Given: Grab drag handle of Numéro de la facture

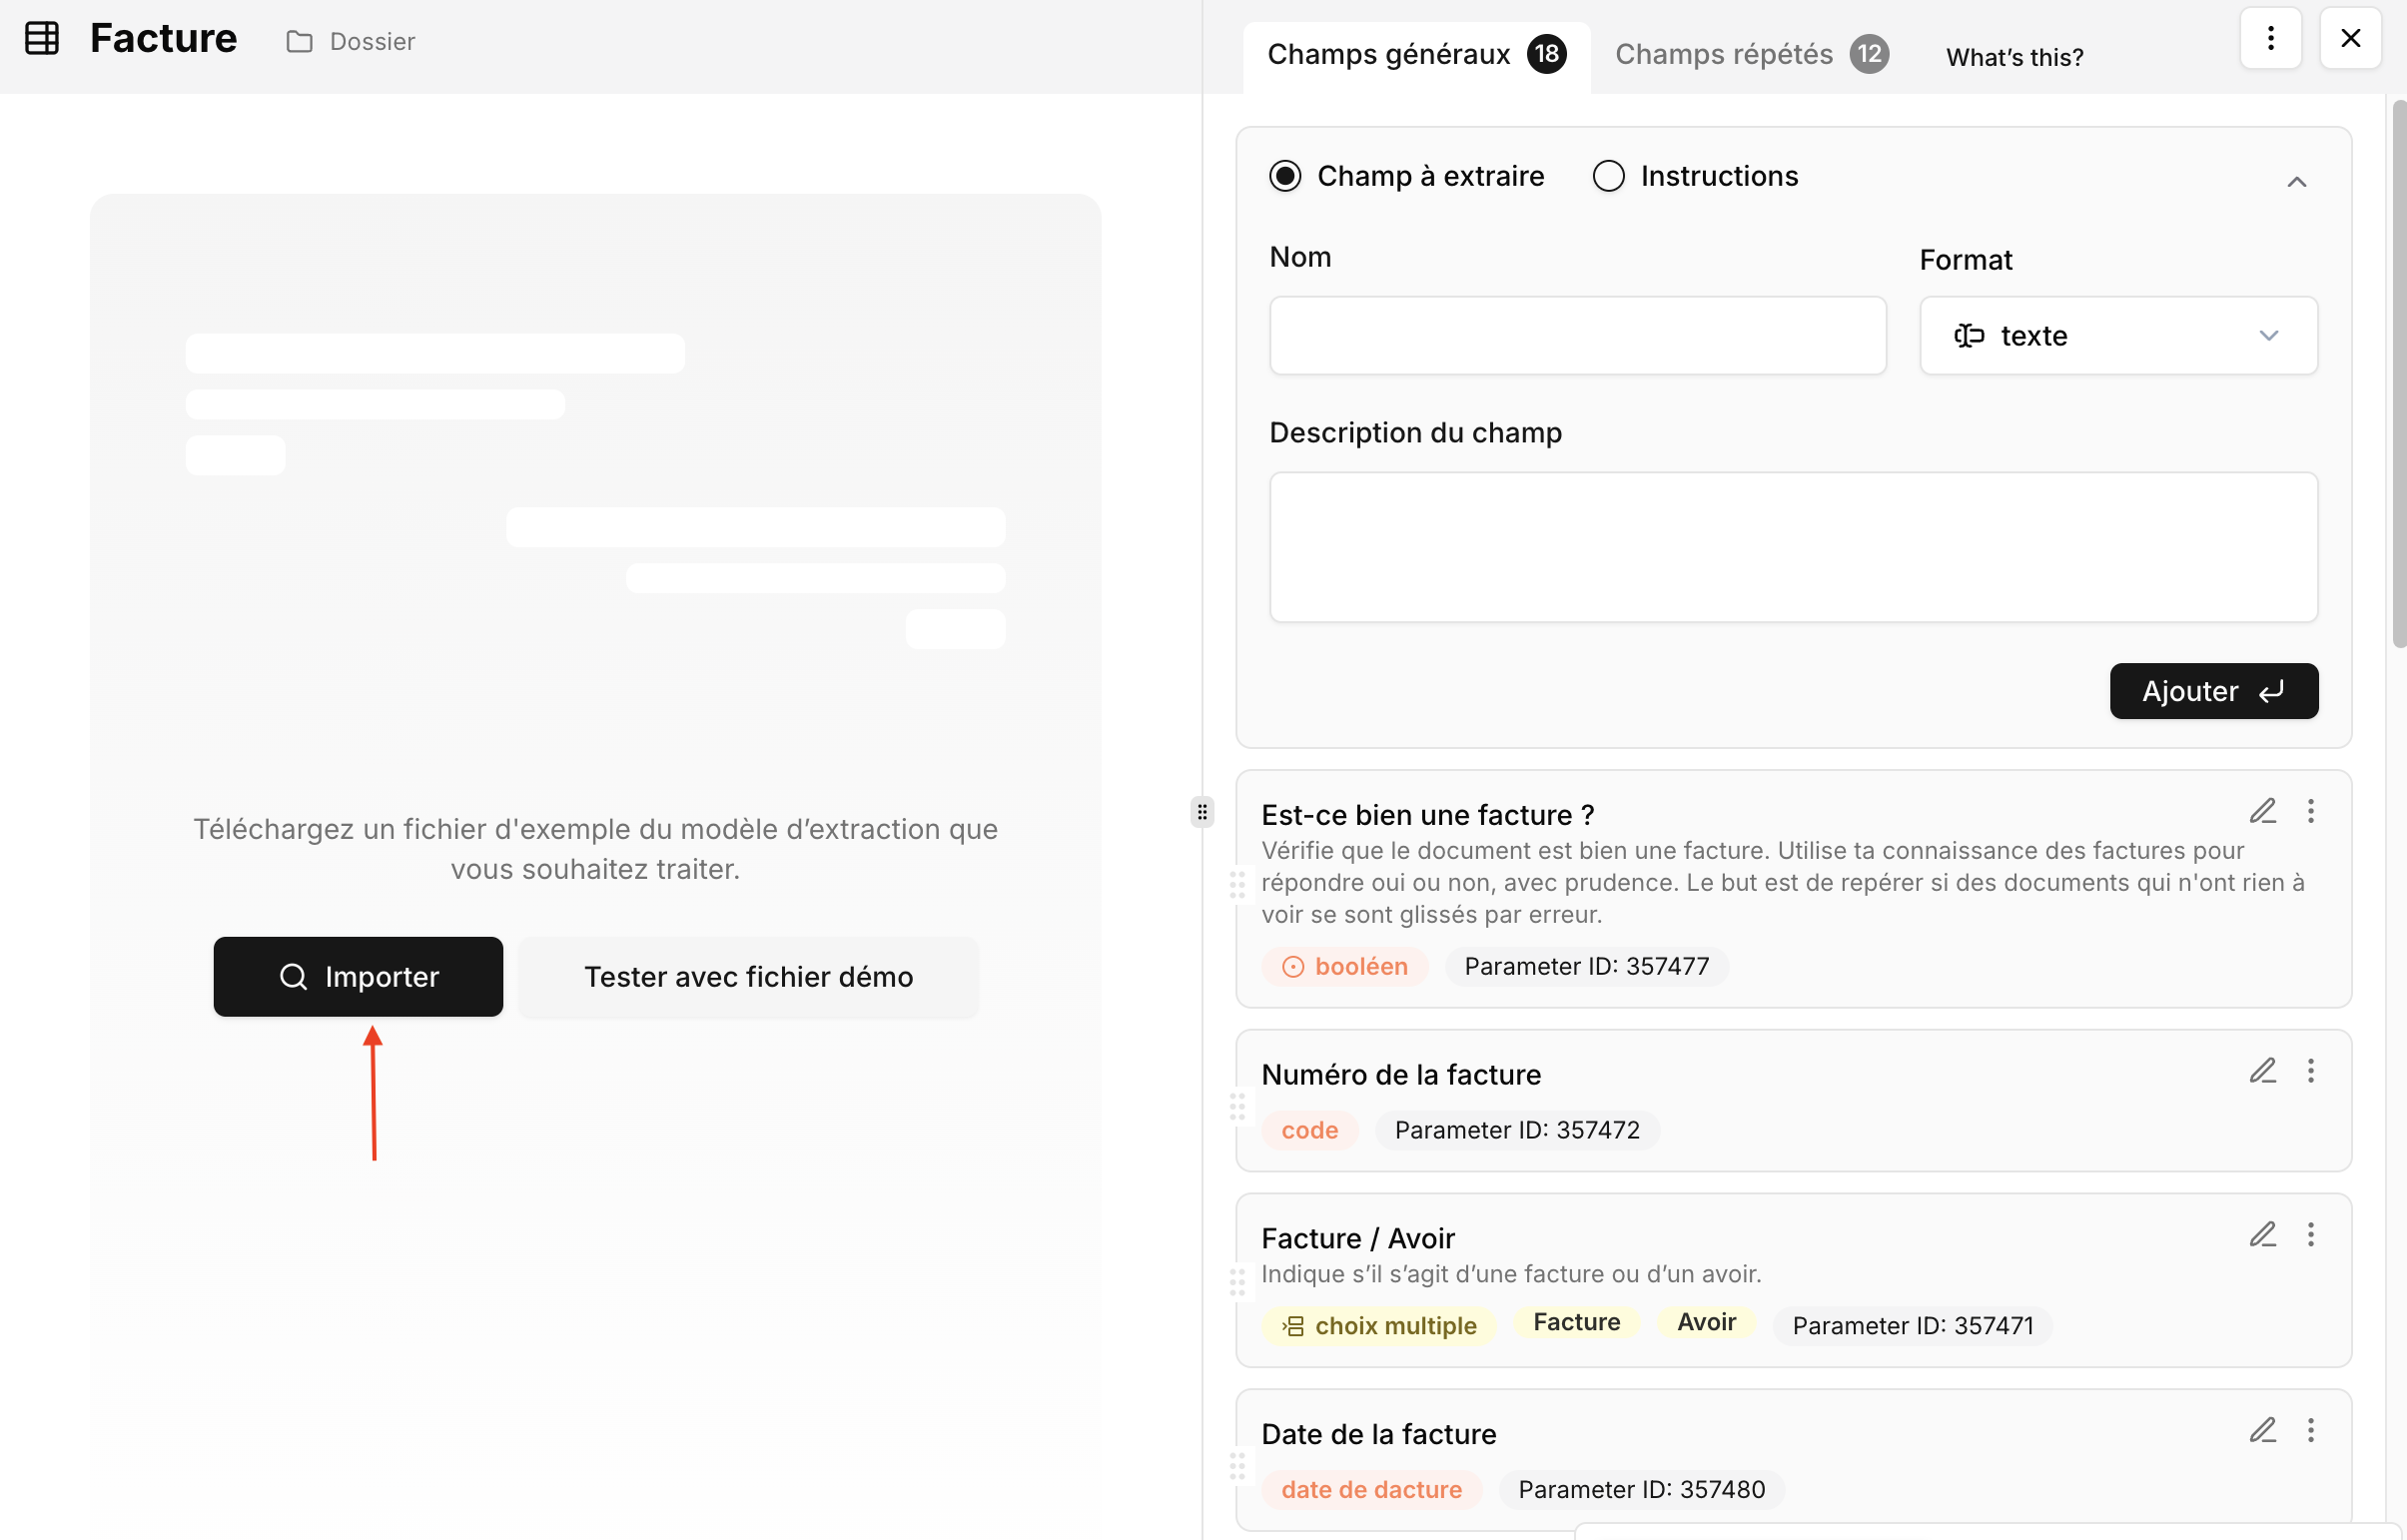Looking at the screenshot, I should [1237, 1107].
